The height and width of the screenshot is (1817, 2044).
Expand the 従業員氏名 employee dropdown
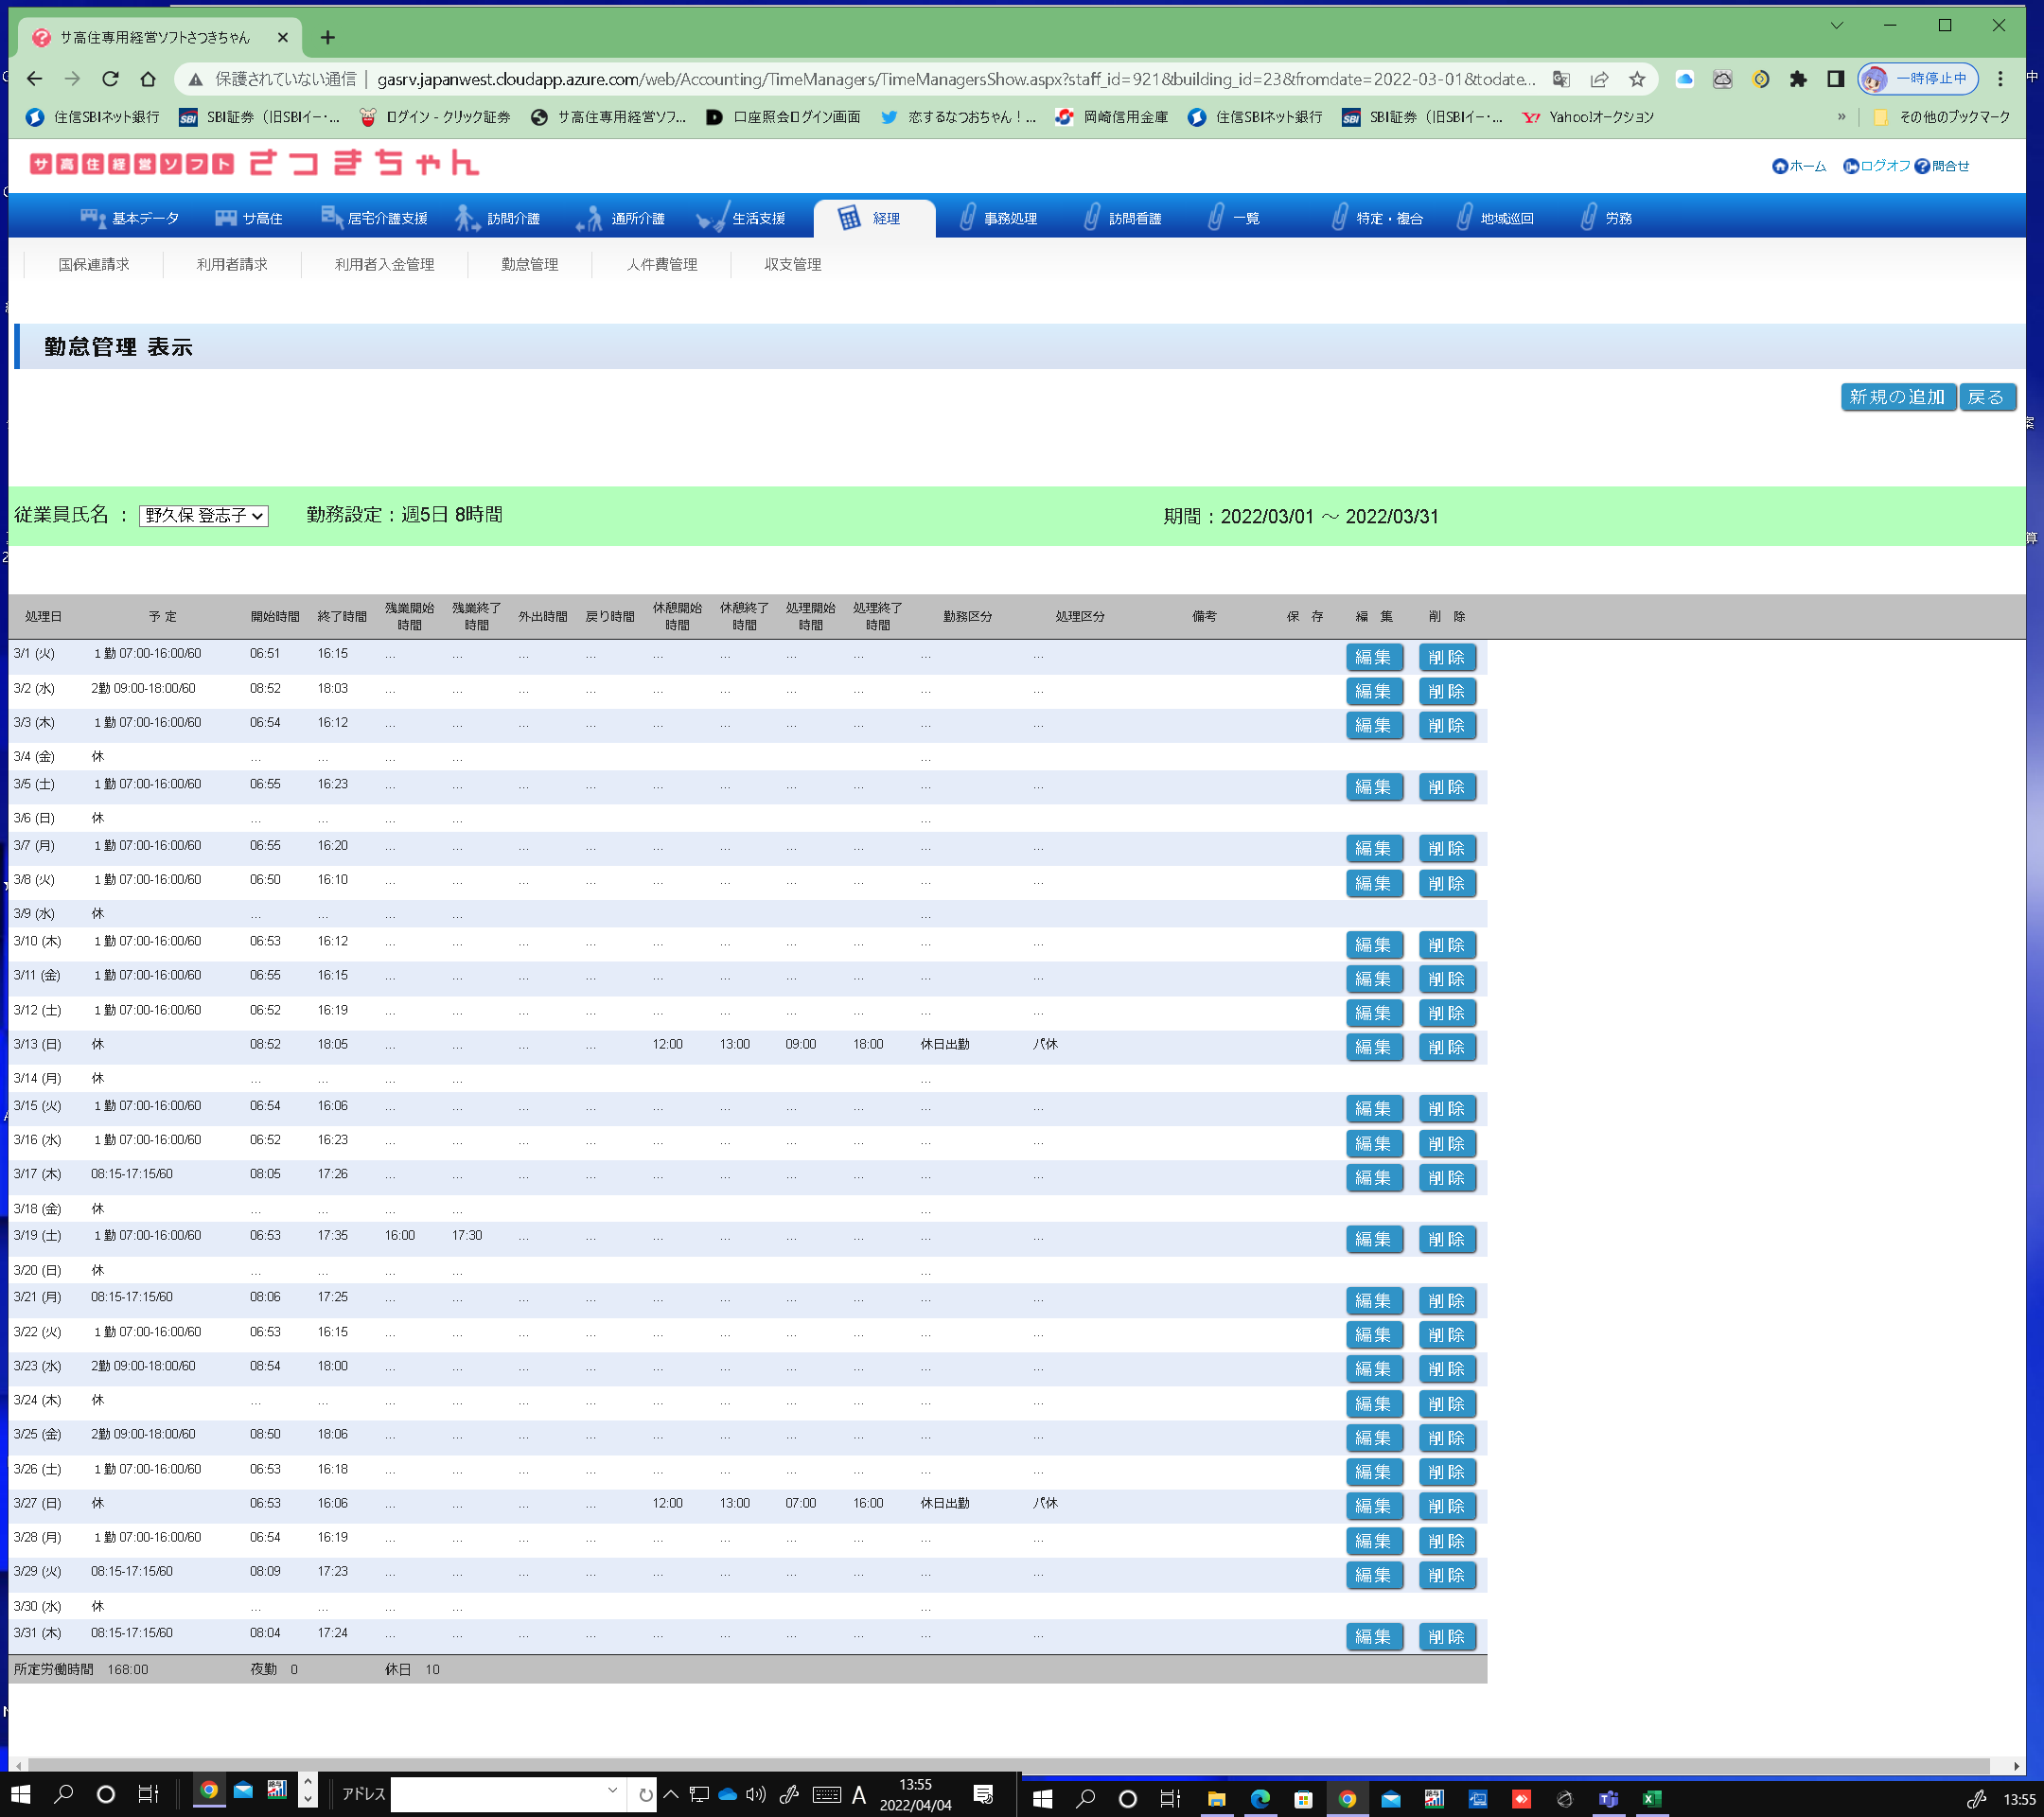[x=204, y=516]
